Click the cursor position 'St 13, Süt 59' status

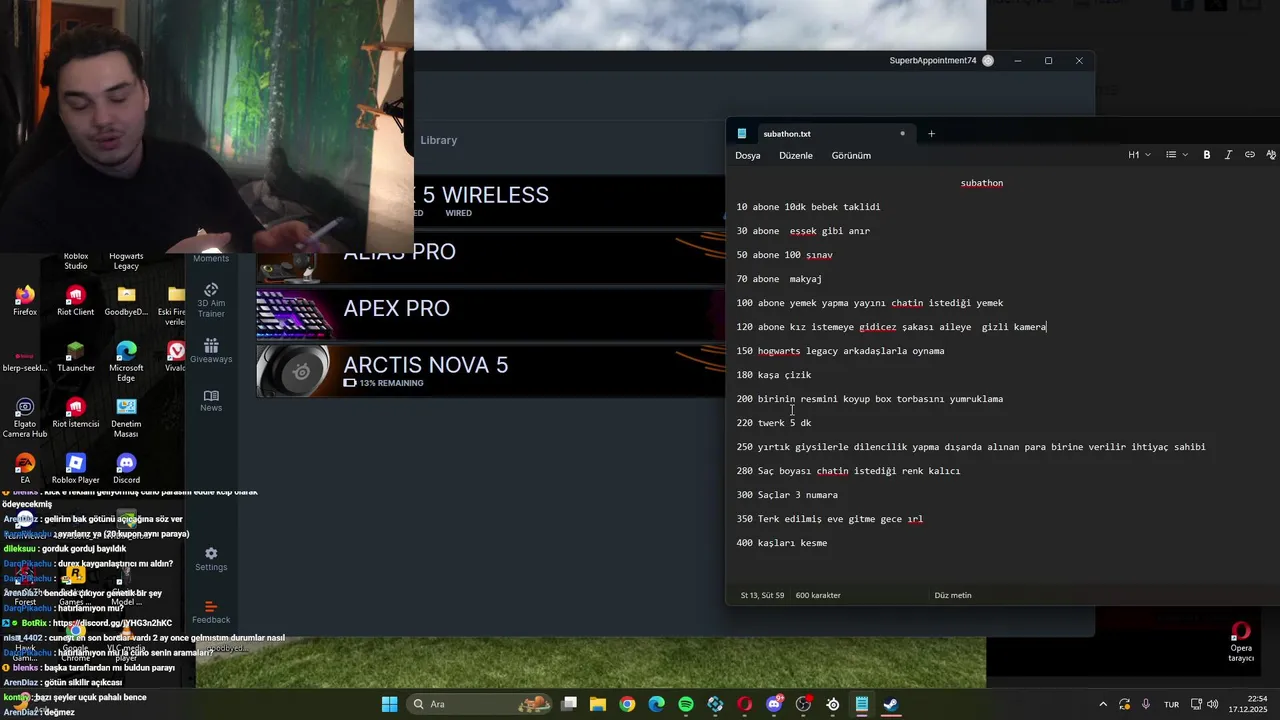(x=762, y=595)
